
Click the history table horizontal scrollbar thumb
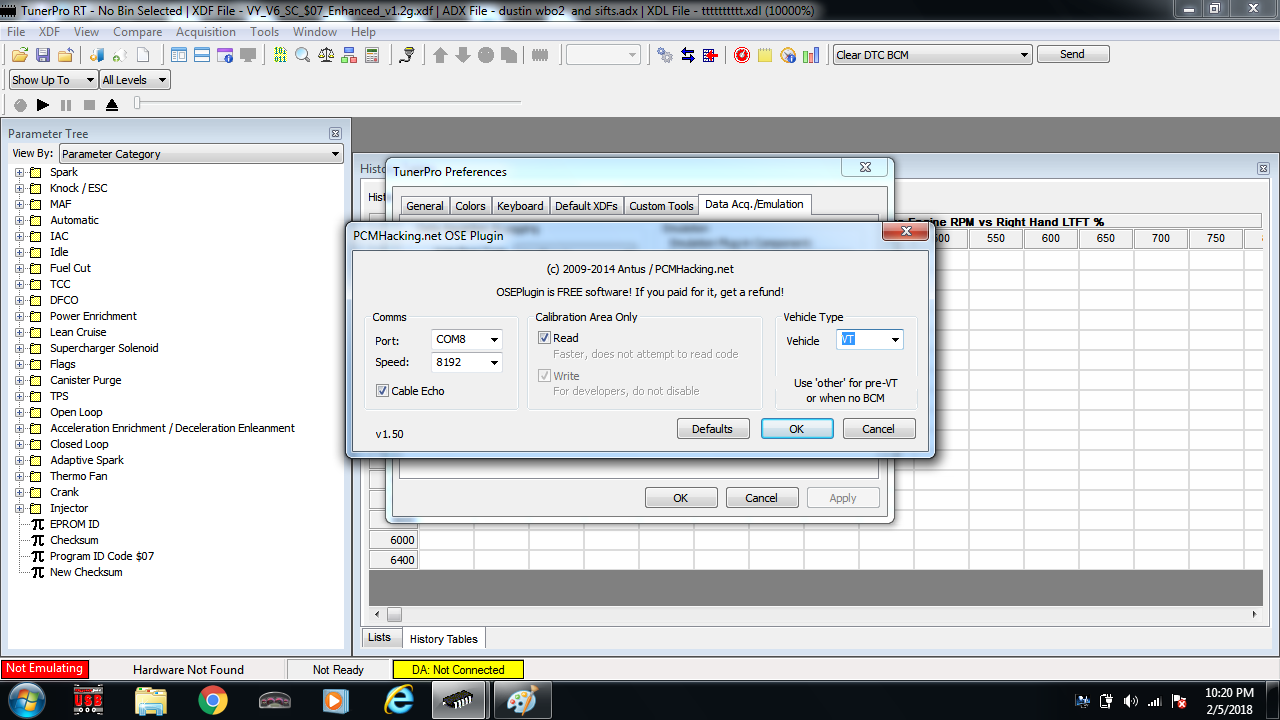pyautogui.click(x=394, y=614)
